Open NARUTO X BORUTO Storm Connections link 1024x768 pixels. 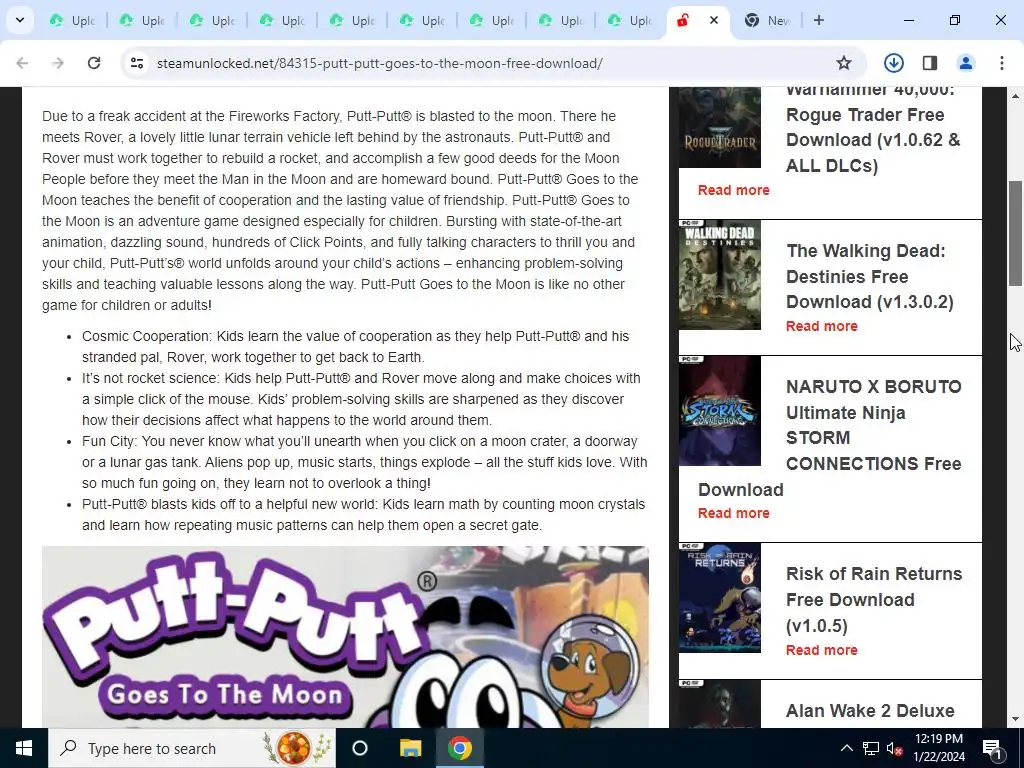pyautogui.click(x=830, y=438)
